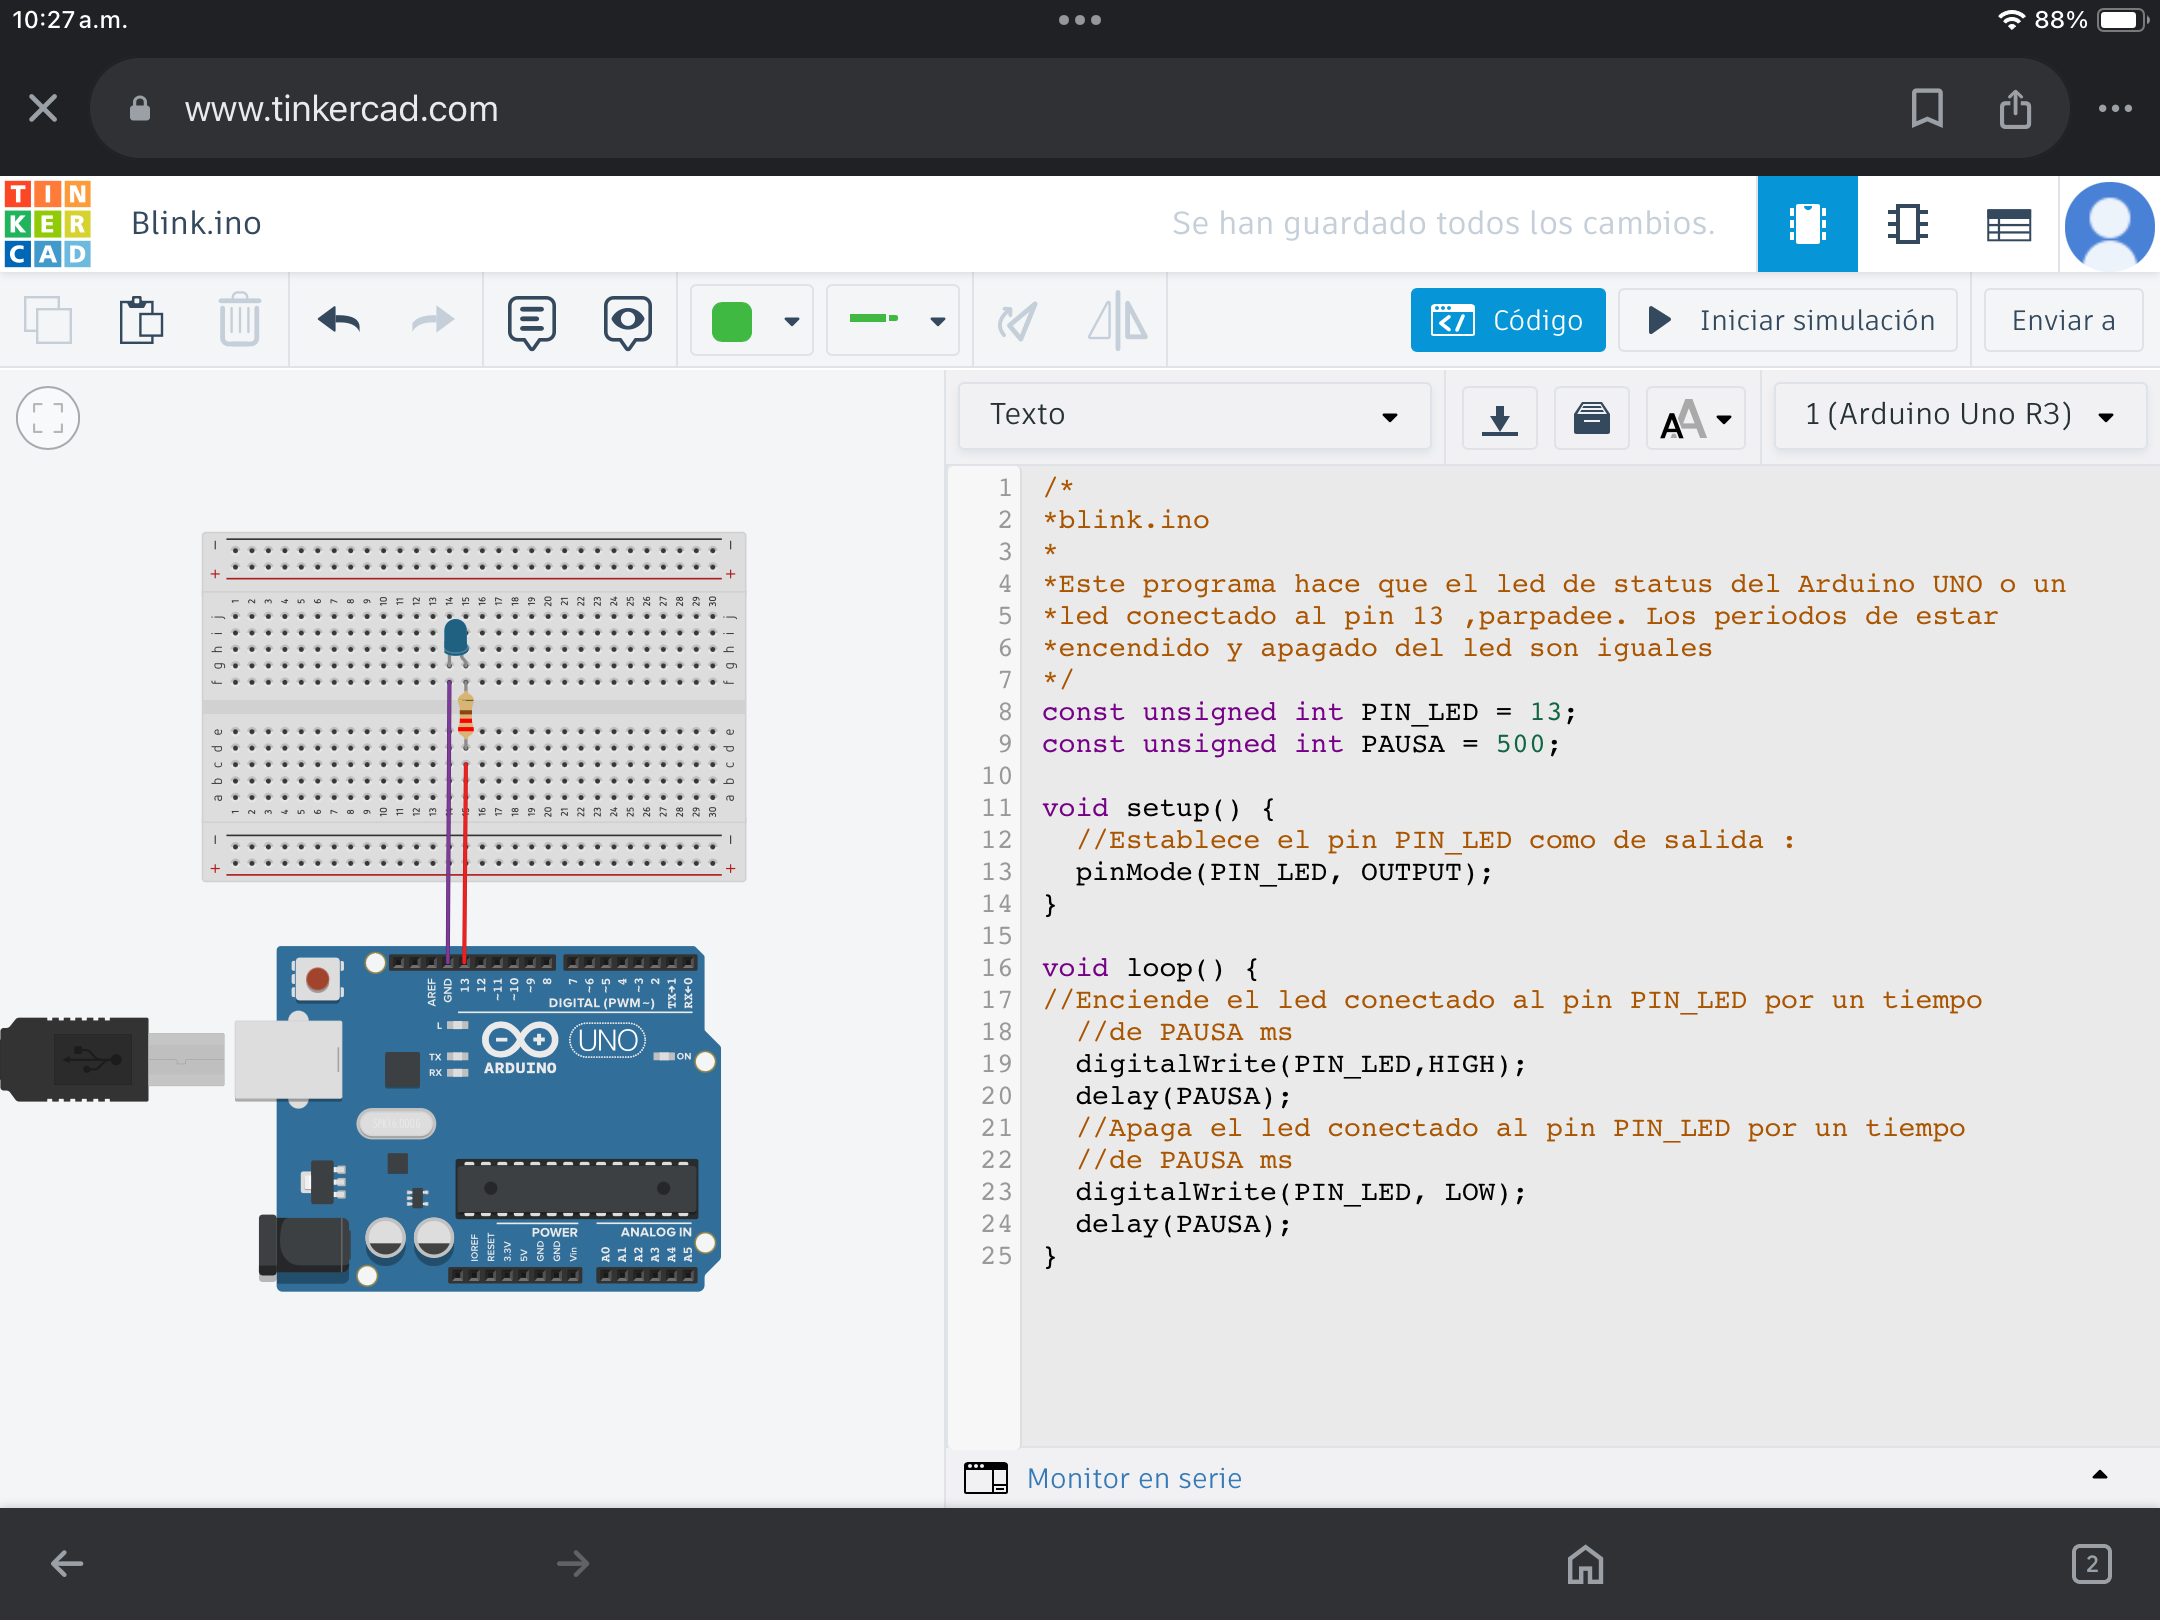Expand the Monitor en serie panel
This screenshot has width=2160, height=1620.
click(x=1134, y=1478)
